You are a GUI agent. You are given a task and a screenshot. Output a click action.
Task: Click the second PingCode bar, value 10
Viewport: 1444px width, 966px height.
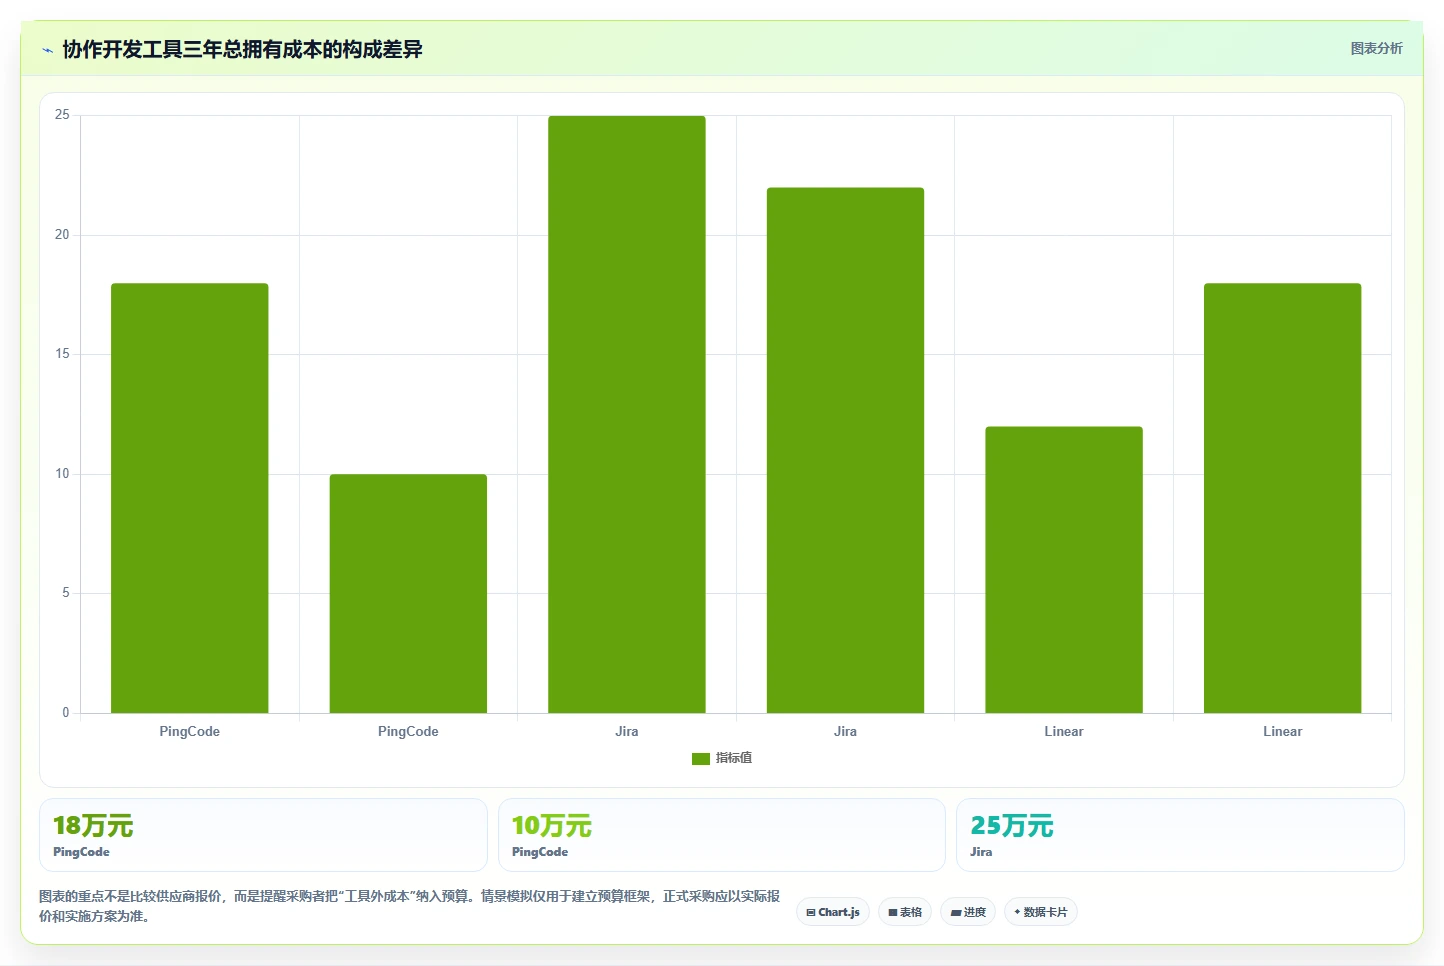pos(408,594)
